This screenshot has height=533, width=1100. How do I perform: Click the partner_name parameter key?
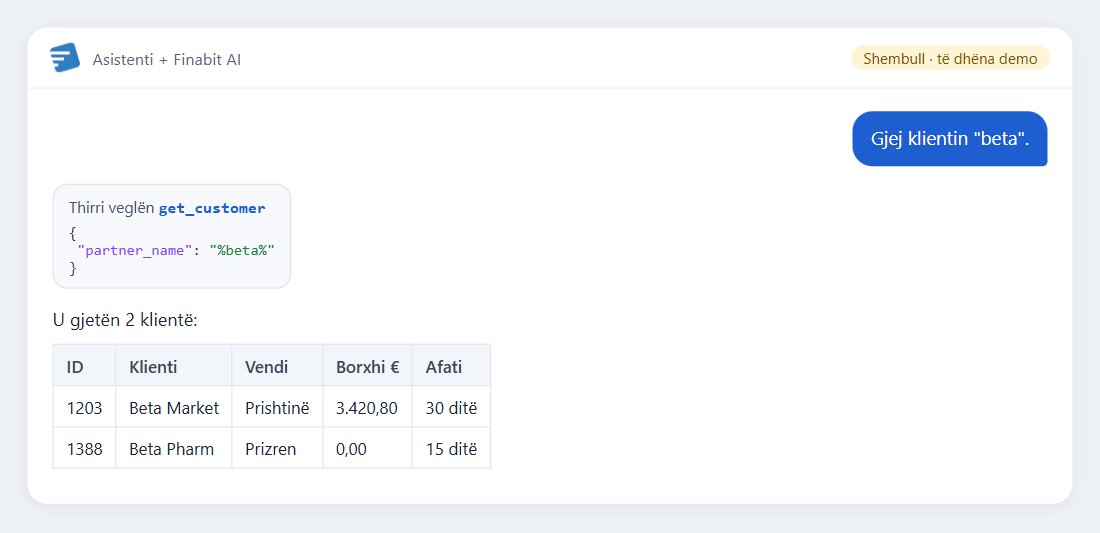point(134,250)
